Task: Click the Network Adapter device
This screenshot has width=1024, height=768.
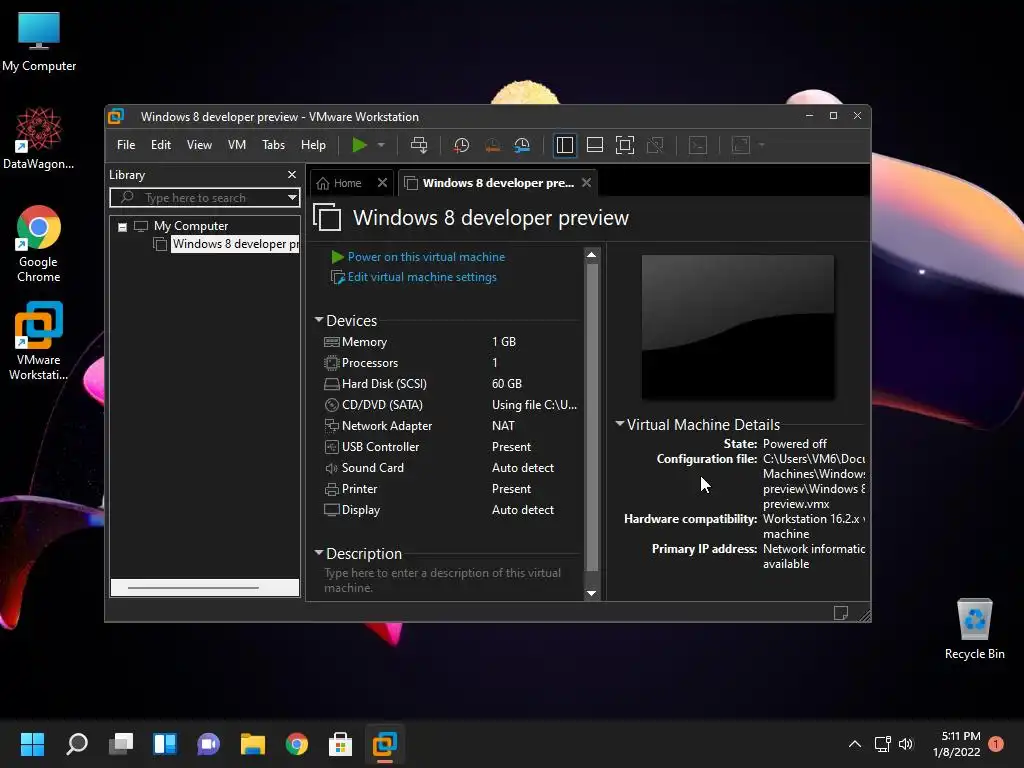Action: point(451,425)
